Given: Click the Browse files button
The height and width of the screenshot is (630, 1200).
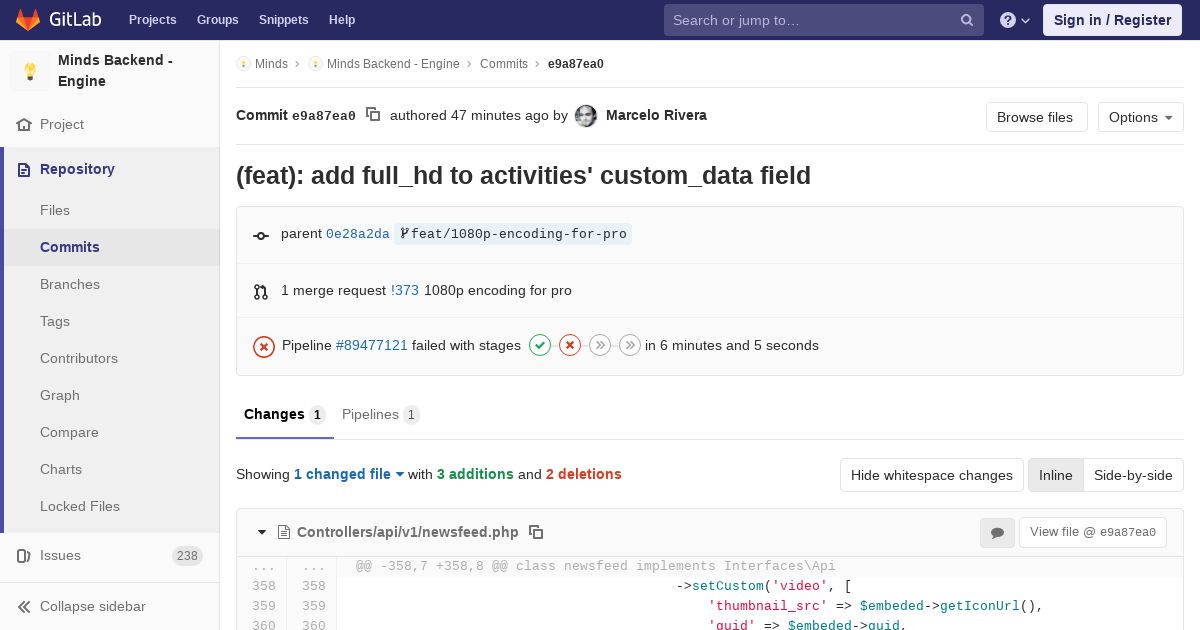Looking at the screenshot, I should [x=1034, y=117].
